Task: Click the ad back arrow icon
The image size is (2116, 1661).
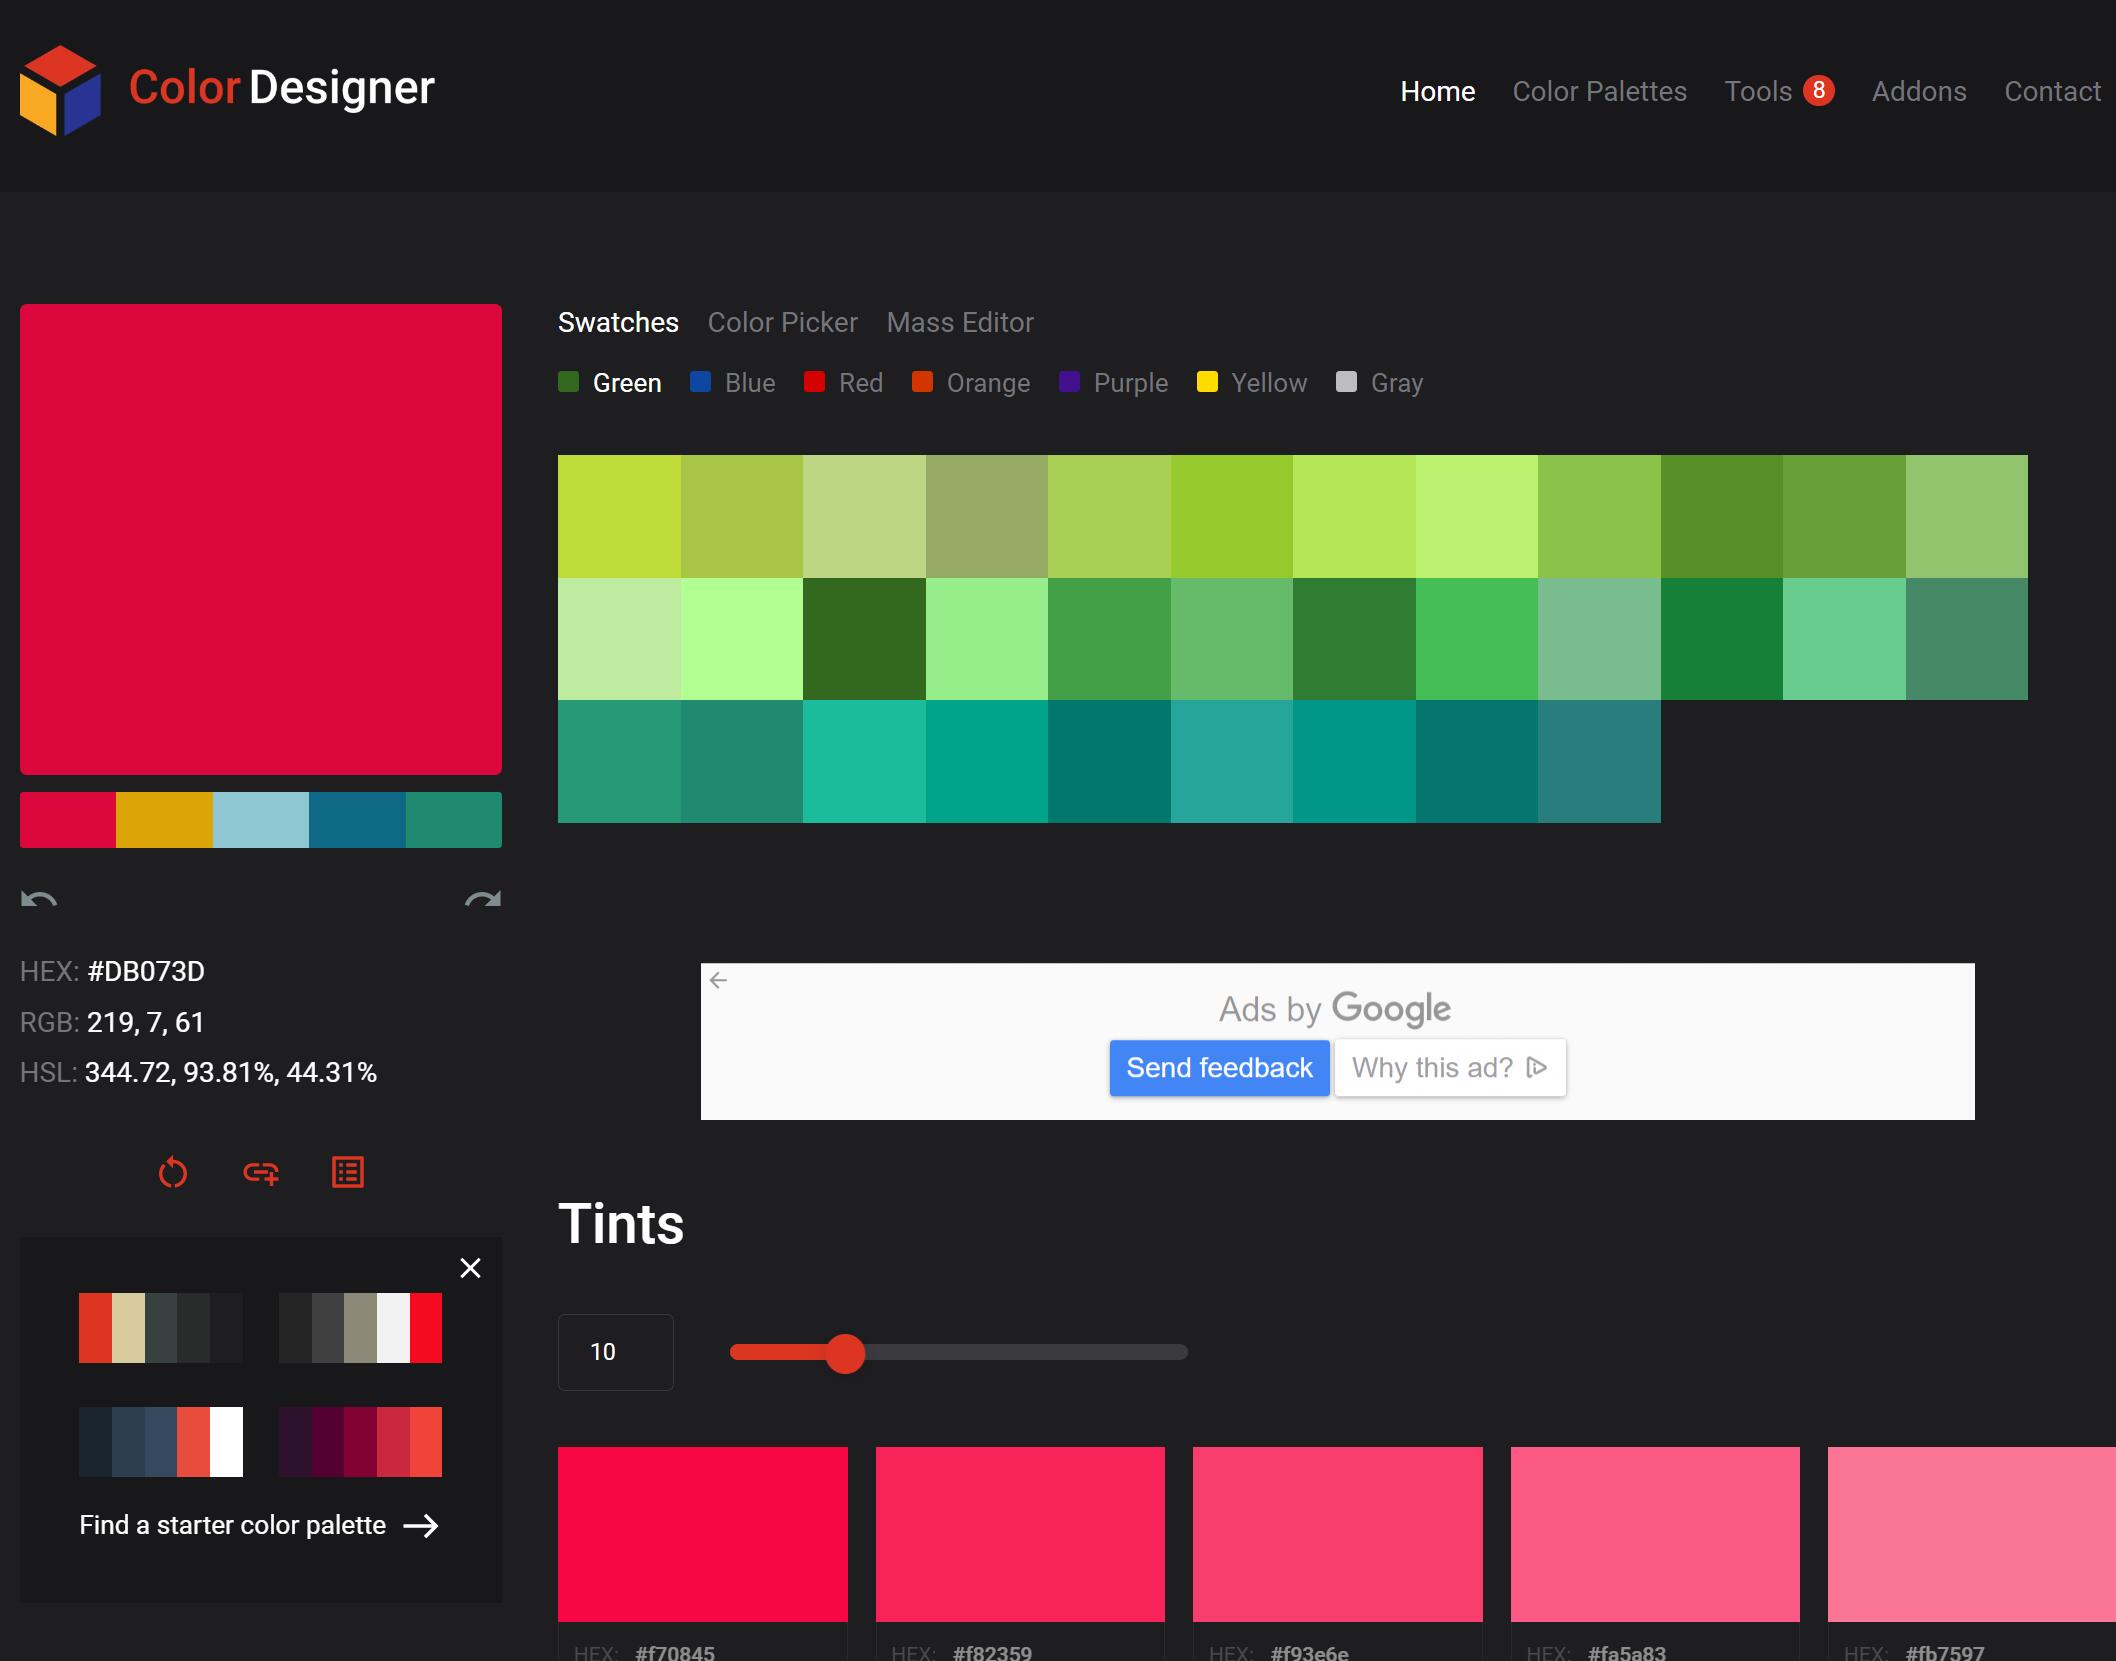Action: click(718, 980)
